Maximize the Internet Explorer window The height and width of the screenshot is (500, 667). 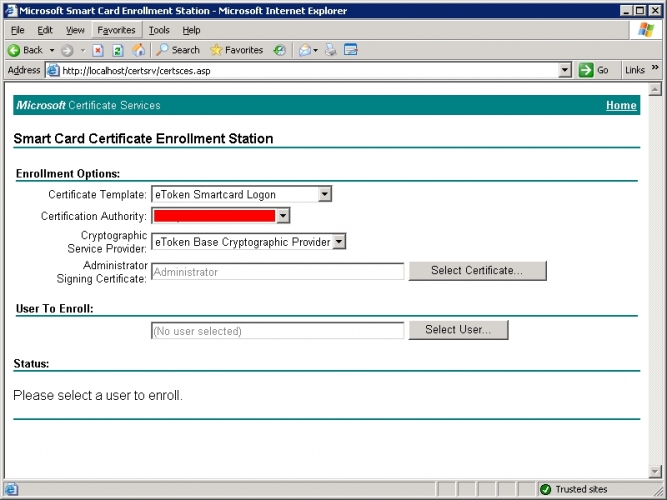(x=640, y=11)
